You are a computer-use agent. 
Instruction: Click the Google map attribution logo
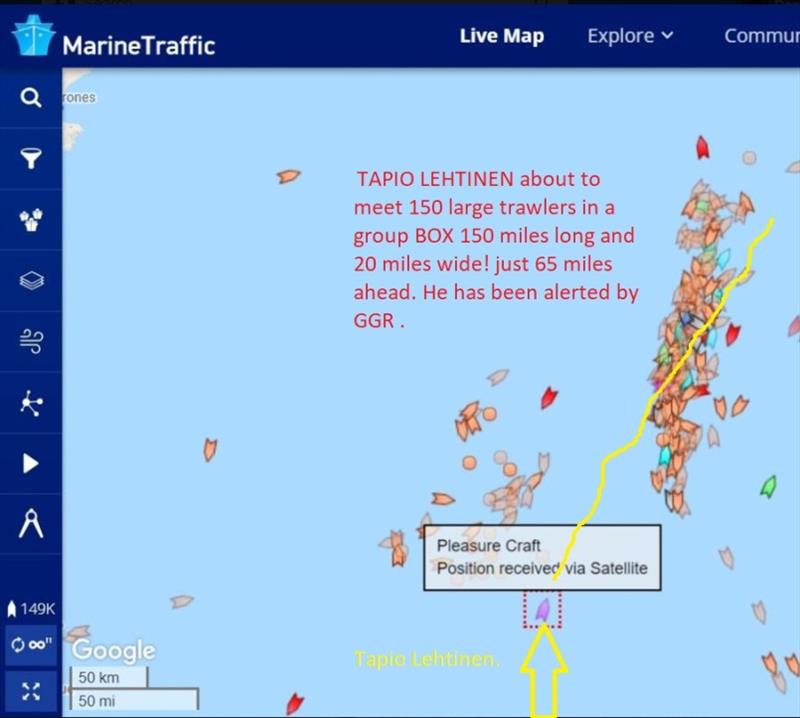(x=113, y=650)
